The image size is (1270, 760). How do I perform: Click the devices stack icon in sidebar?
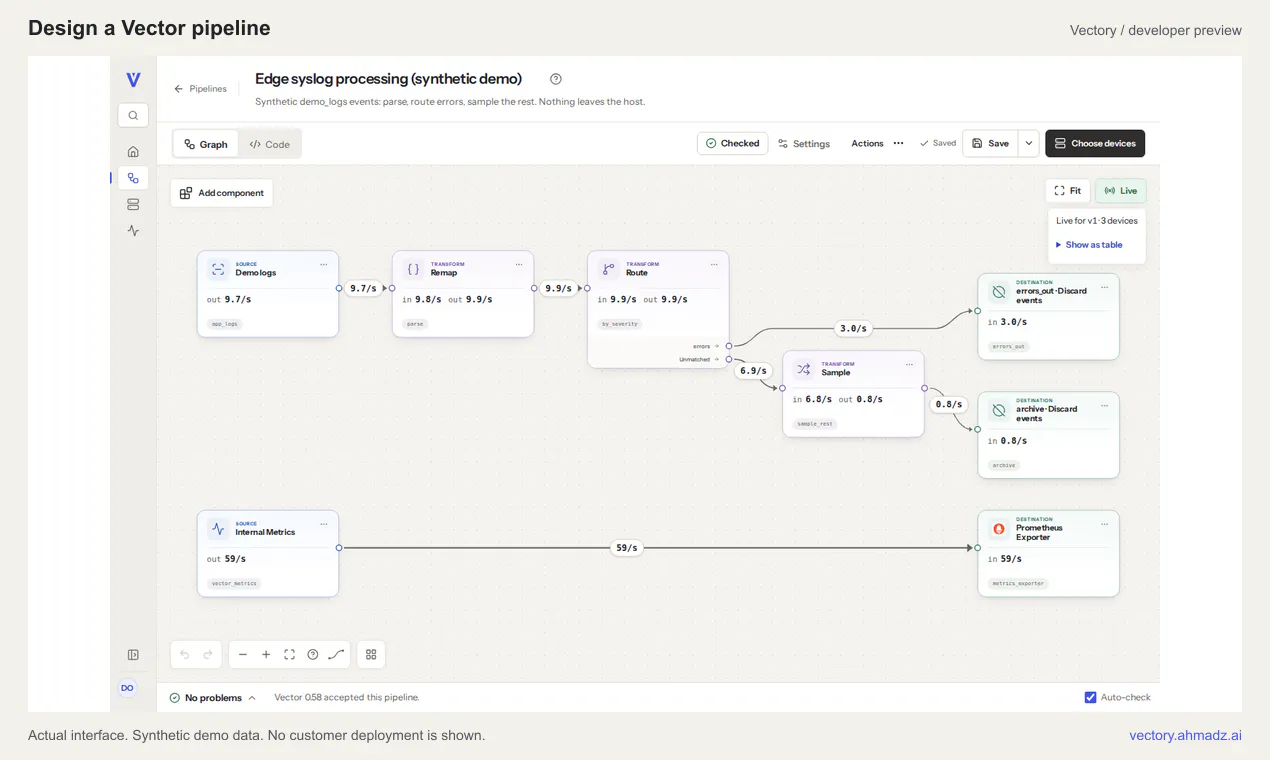[133, 204]
